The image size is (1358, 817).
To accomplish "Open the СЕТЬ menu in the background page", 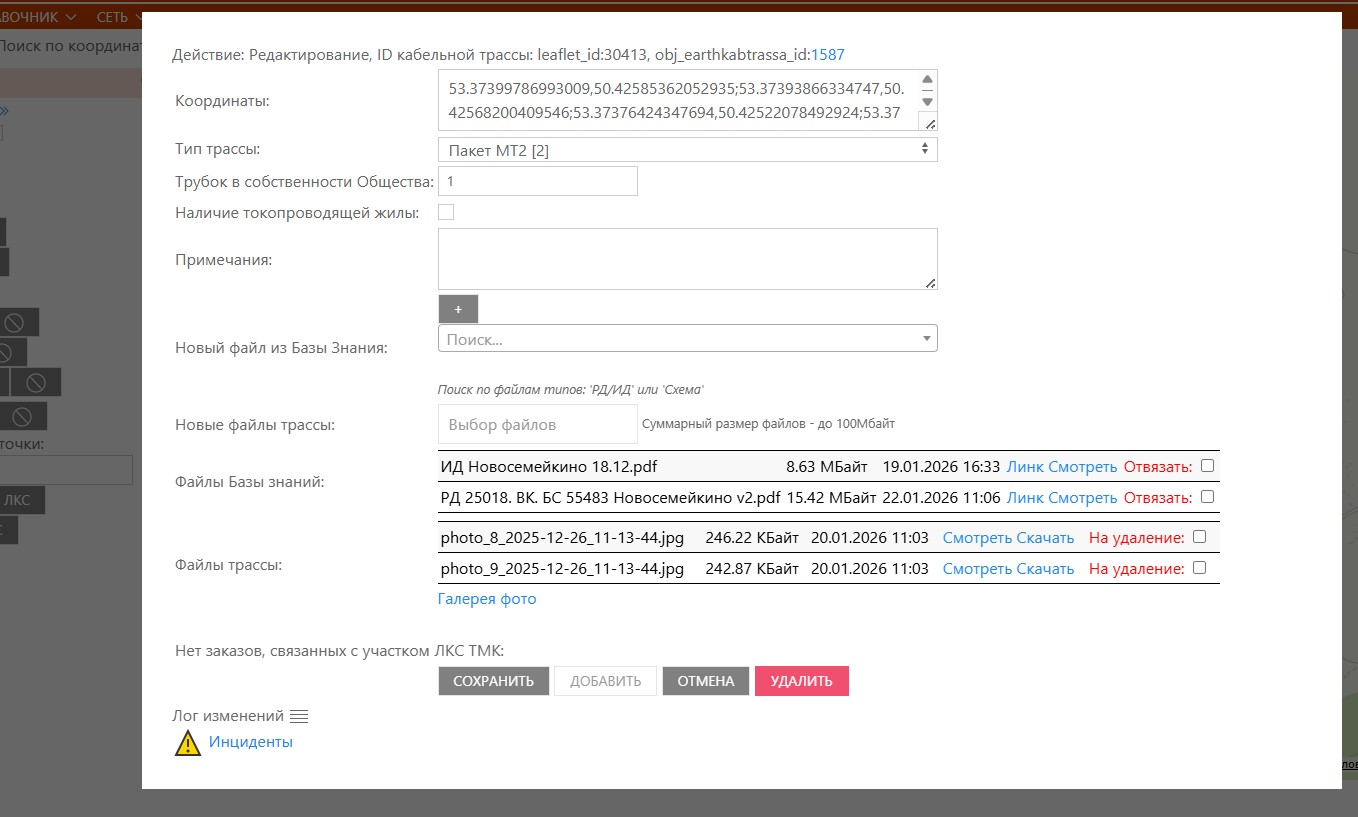I will [118, 17].
